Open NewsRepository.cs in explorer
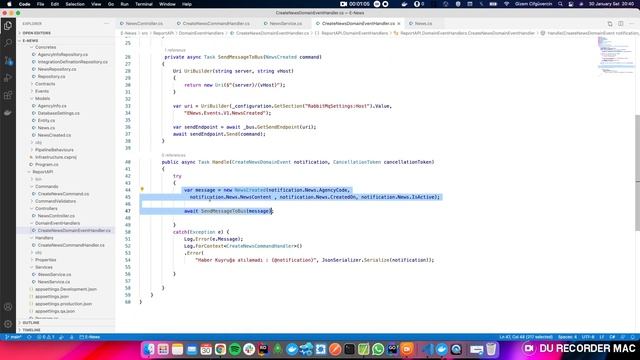This screenshot has width=640, height=360. (x=57, y=69)
